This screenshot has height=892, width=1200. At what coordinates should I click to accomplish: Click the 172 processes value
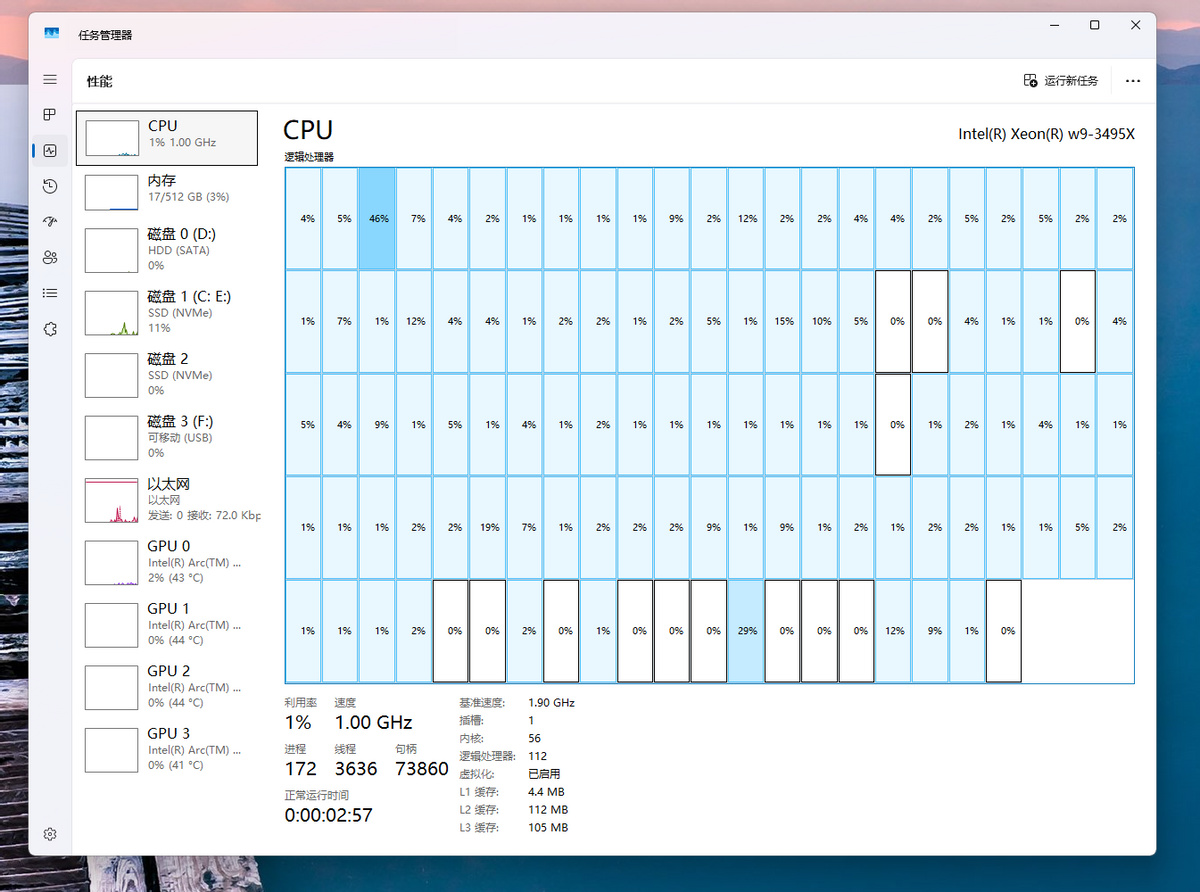point(300,769)
